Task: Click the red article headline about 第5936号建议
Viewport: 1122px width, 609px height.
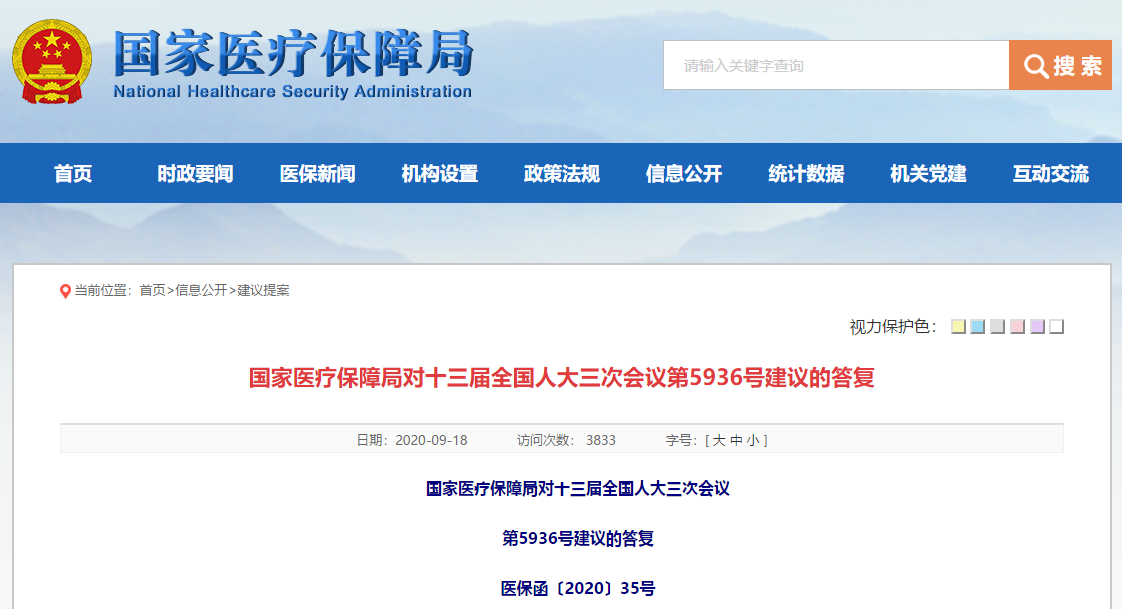Action: tap(562, 377)
